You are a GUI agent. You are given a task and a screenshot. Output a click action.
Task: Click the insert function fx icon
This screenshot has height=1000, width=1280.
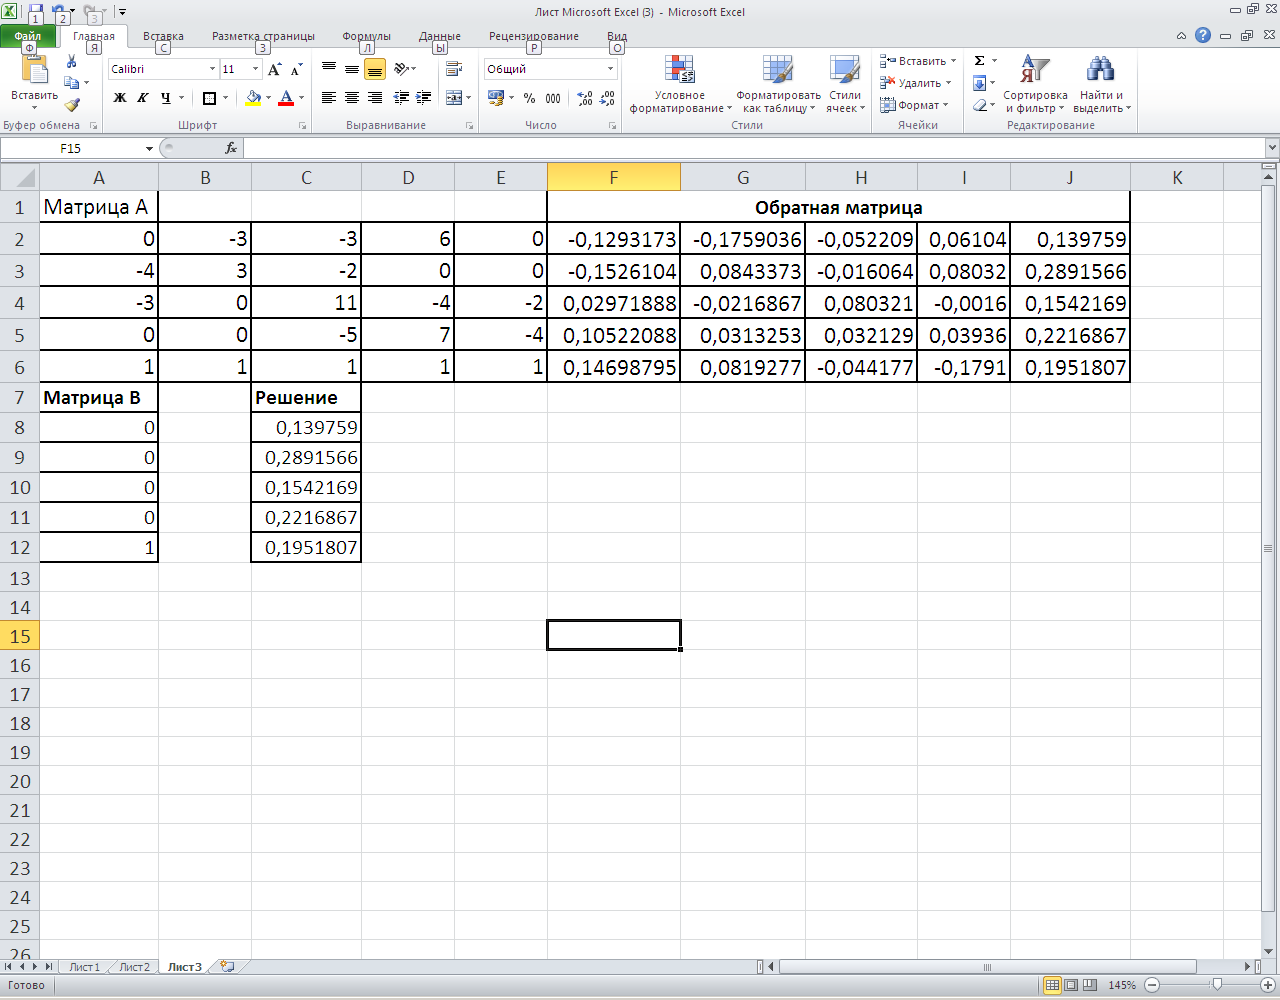[231, 148]
